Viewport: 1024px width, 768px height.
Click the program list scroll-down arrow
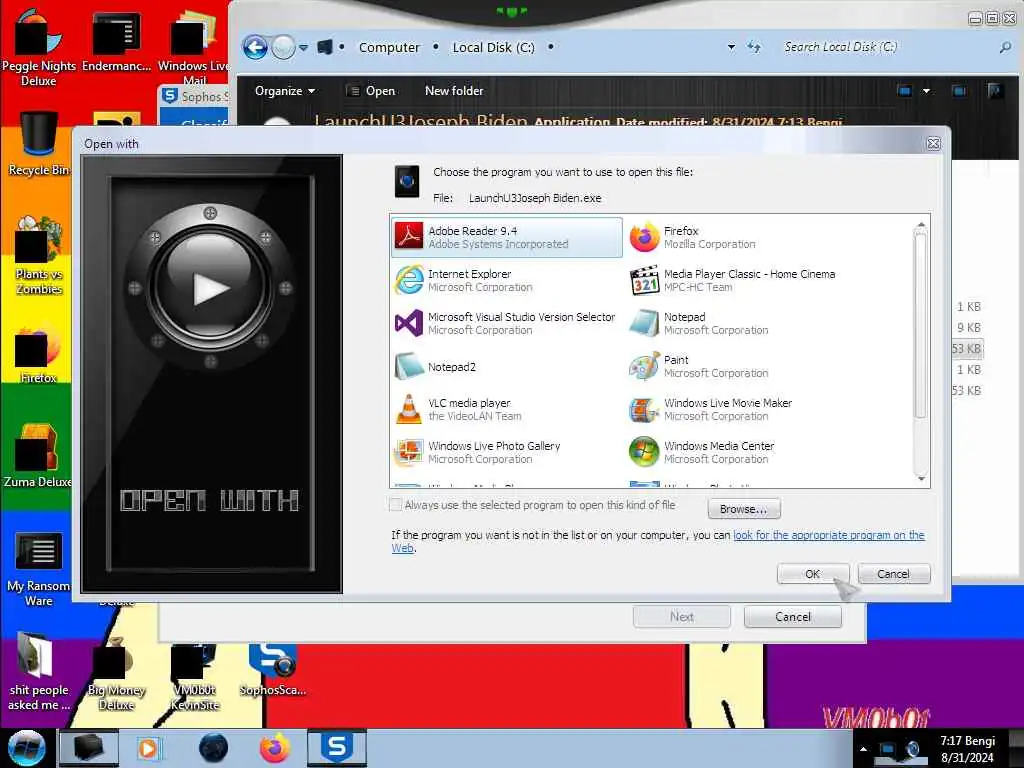(x=921, y=479)
